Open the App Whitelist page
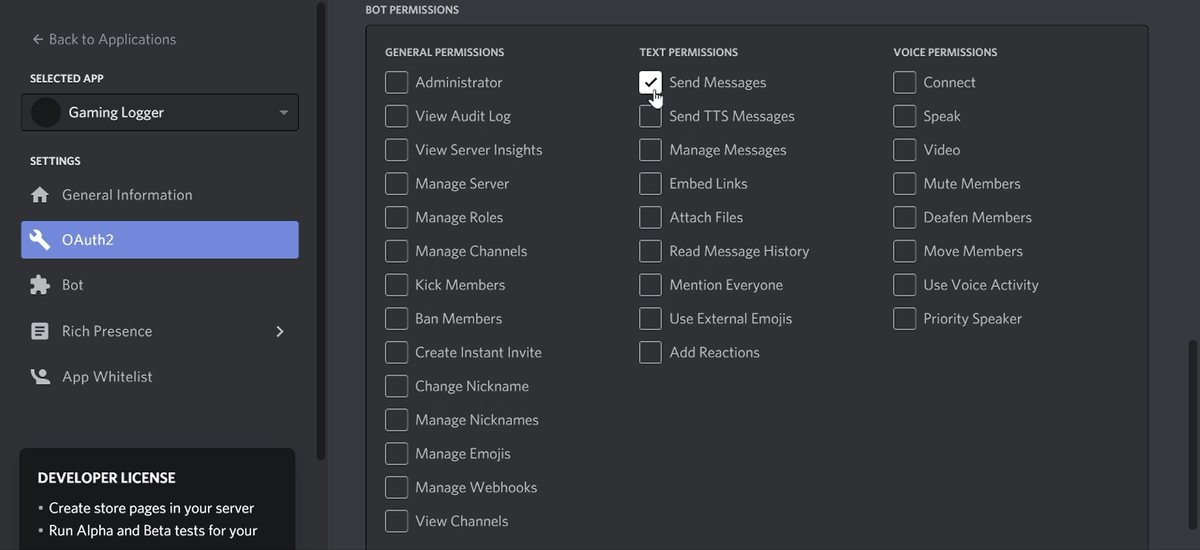This screenshot has width=1200, height=550. (107, 377)
